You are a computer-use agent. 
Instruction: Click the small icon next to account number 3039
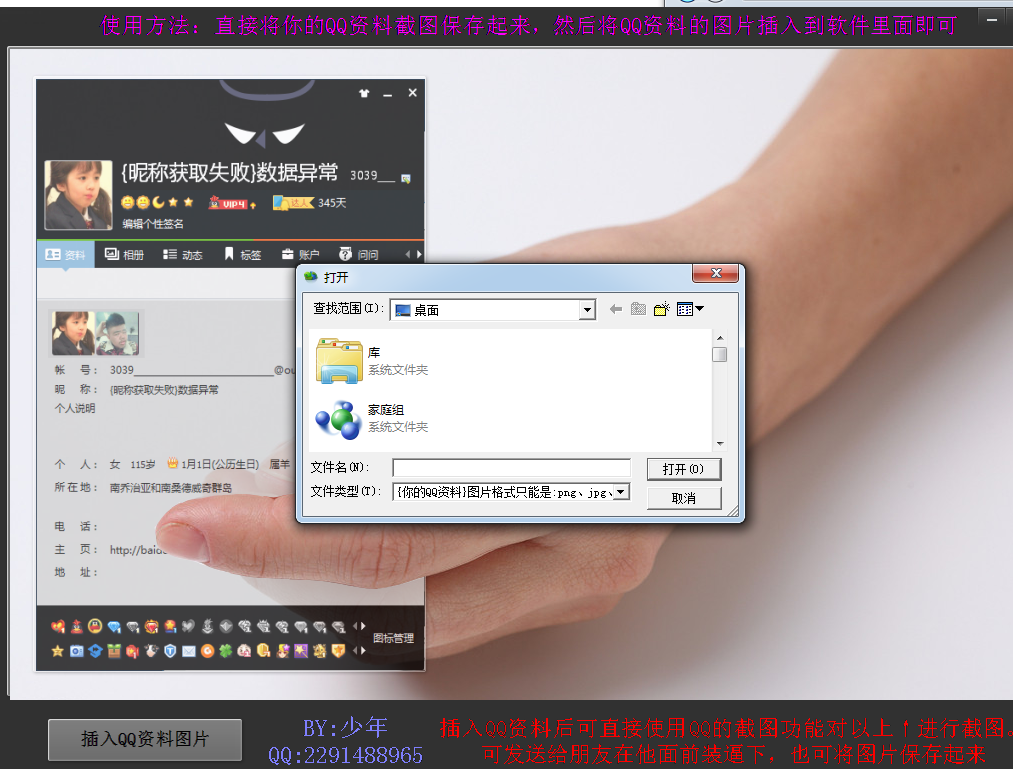(x=406, y=178)
